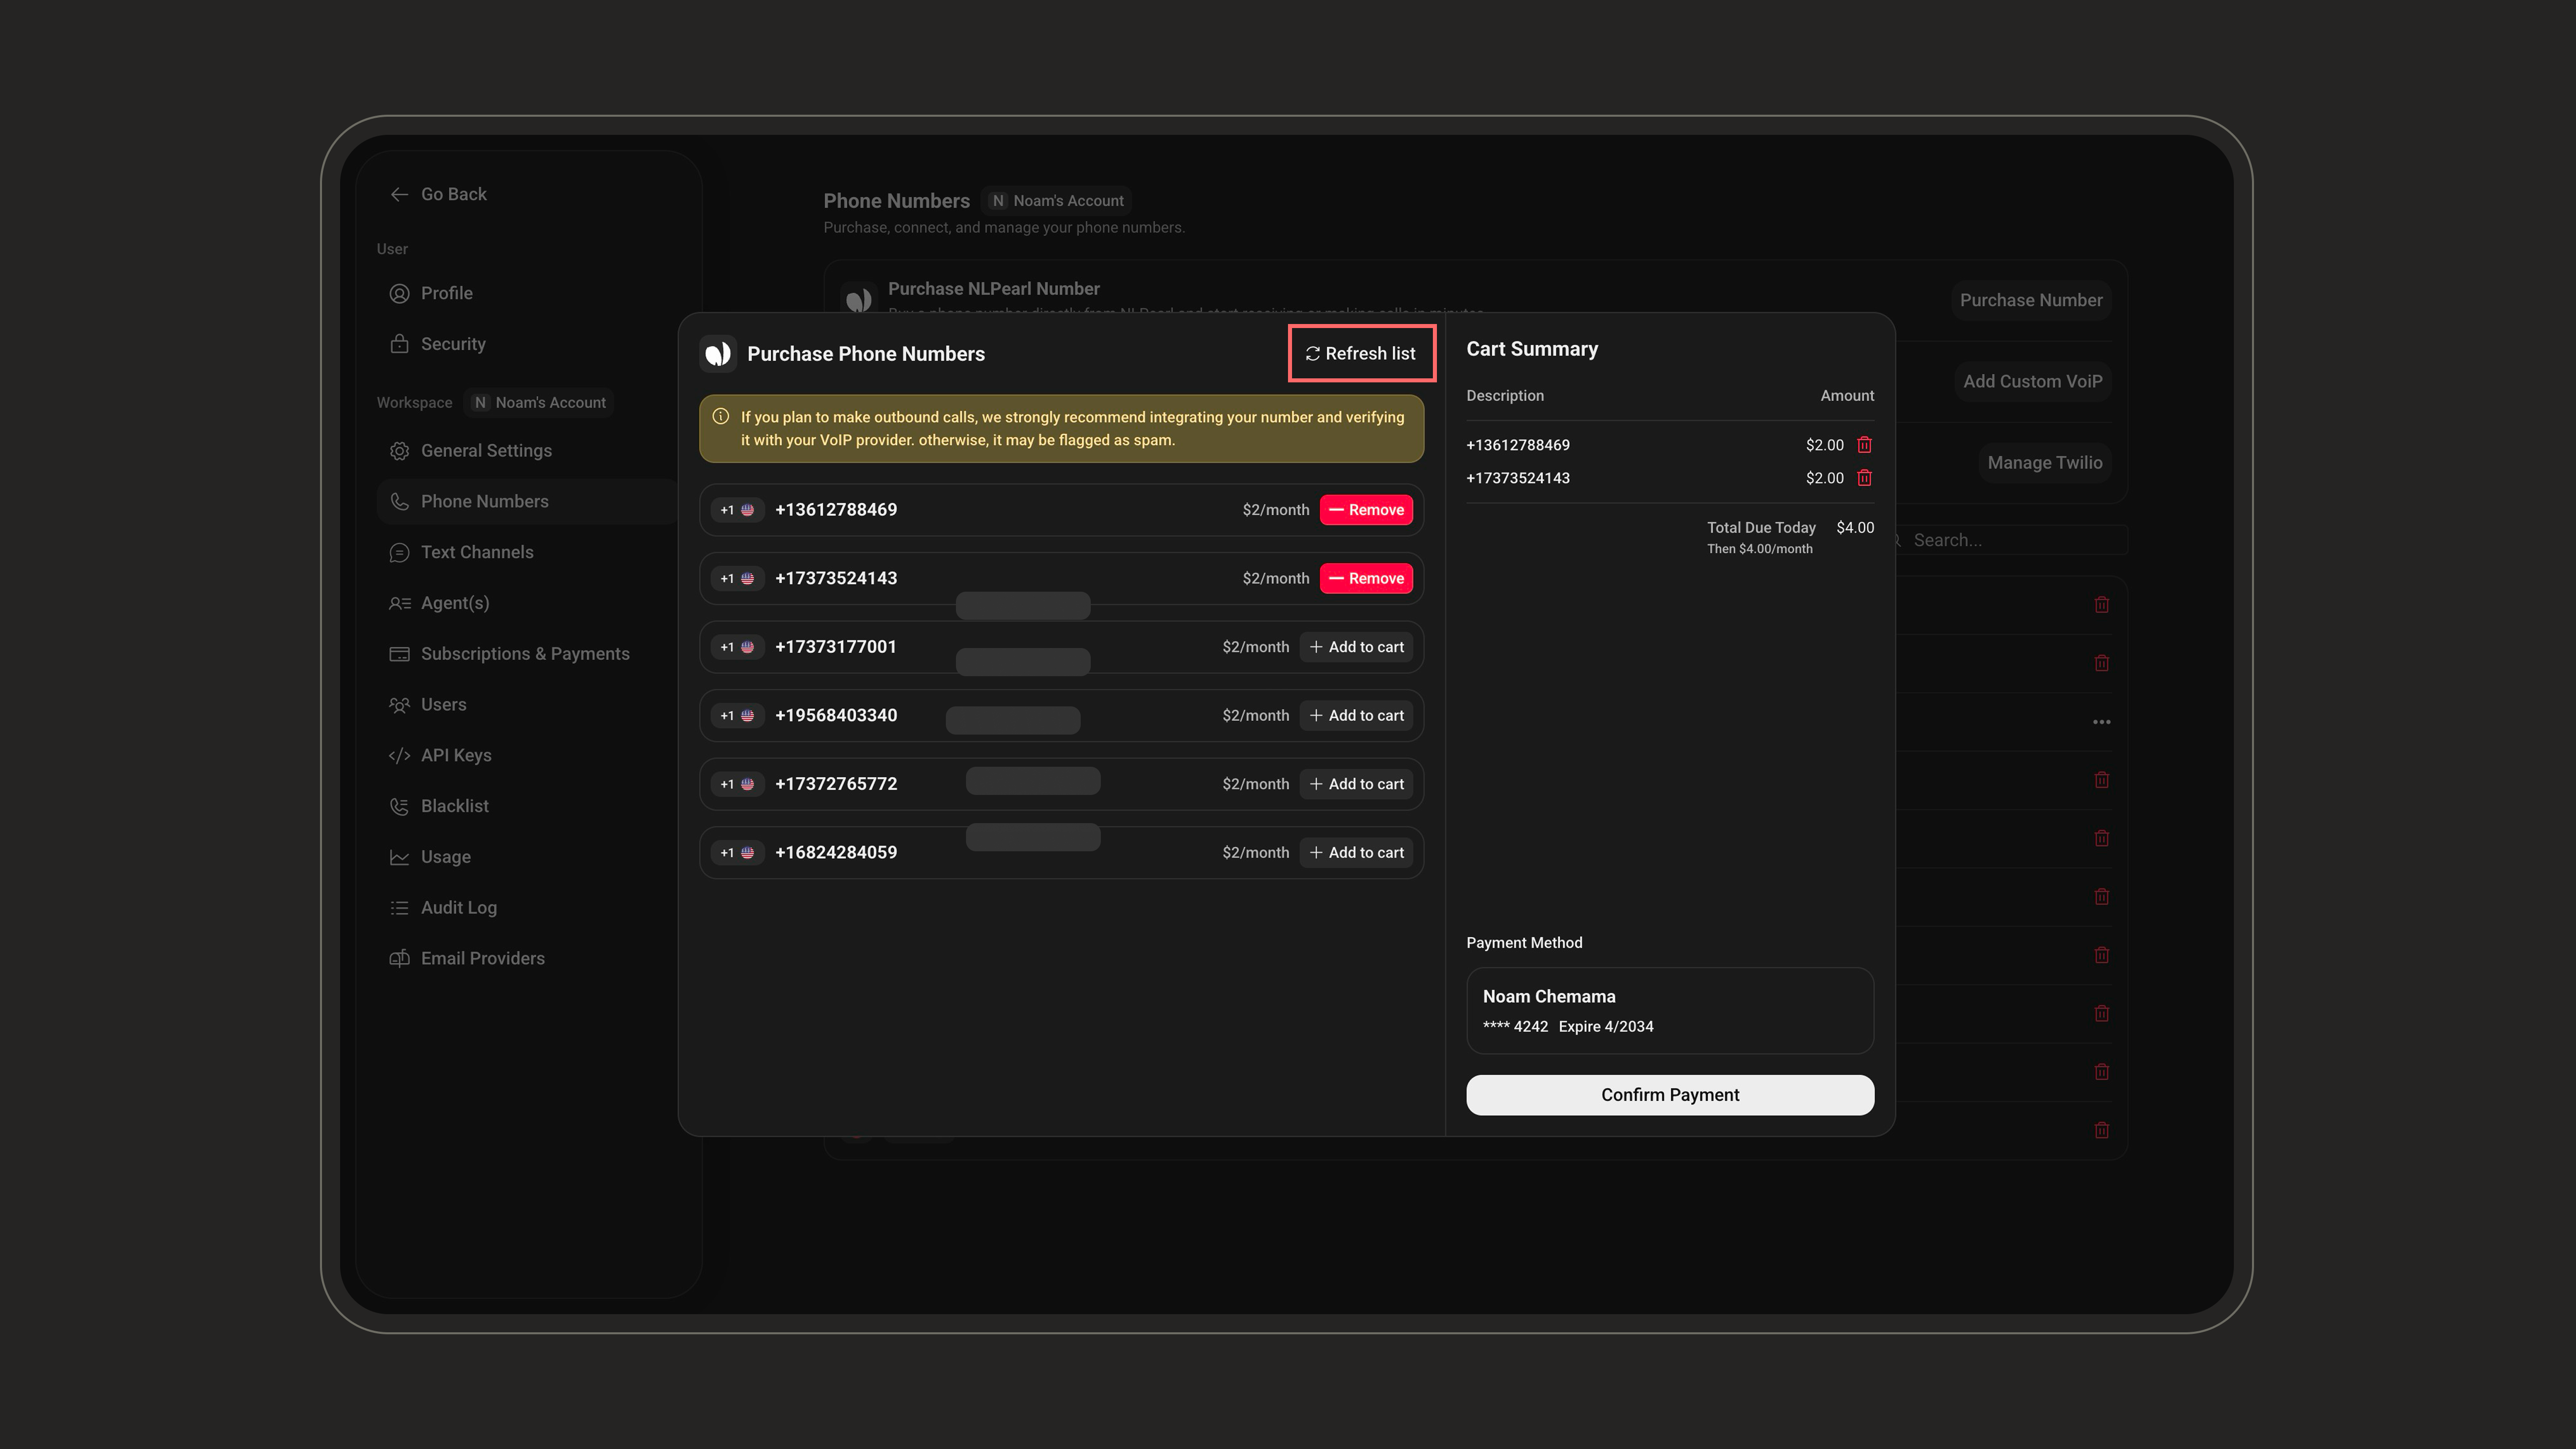Image resolution: width=2576 pixels, height=1449 pixels.
Task: Select the Security lock icon
Action: pyautogui.click(x=399, y=343)
